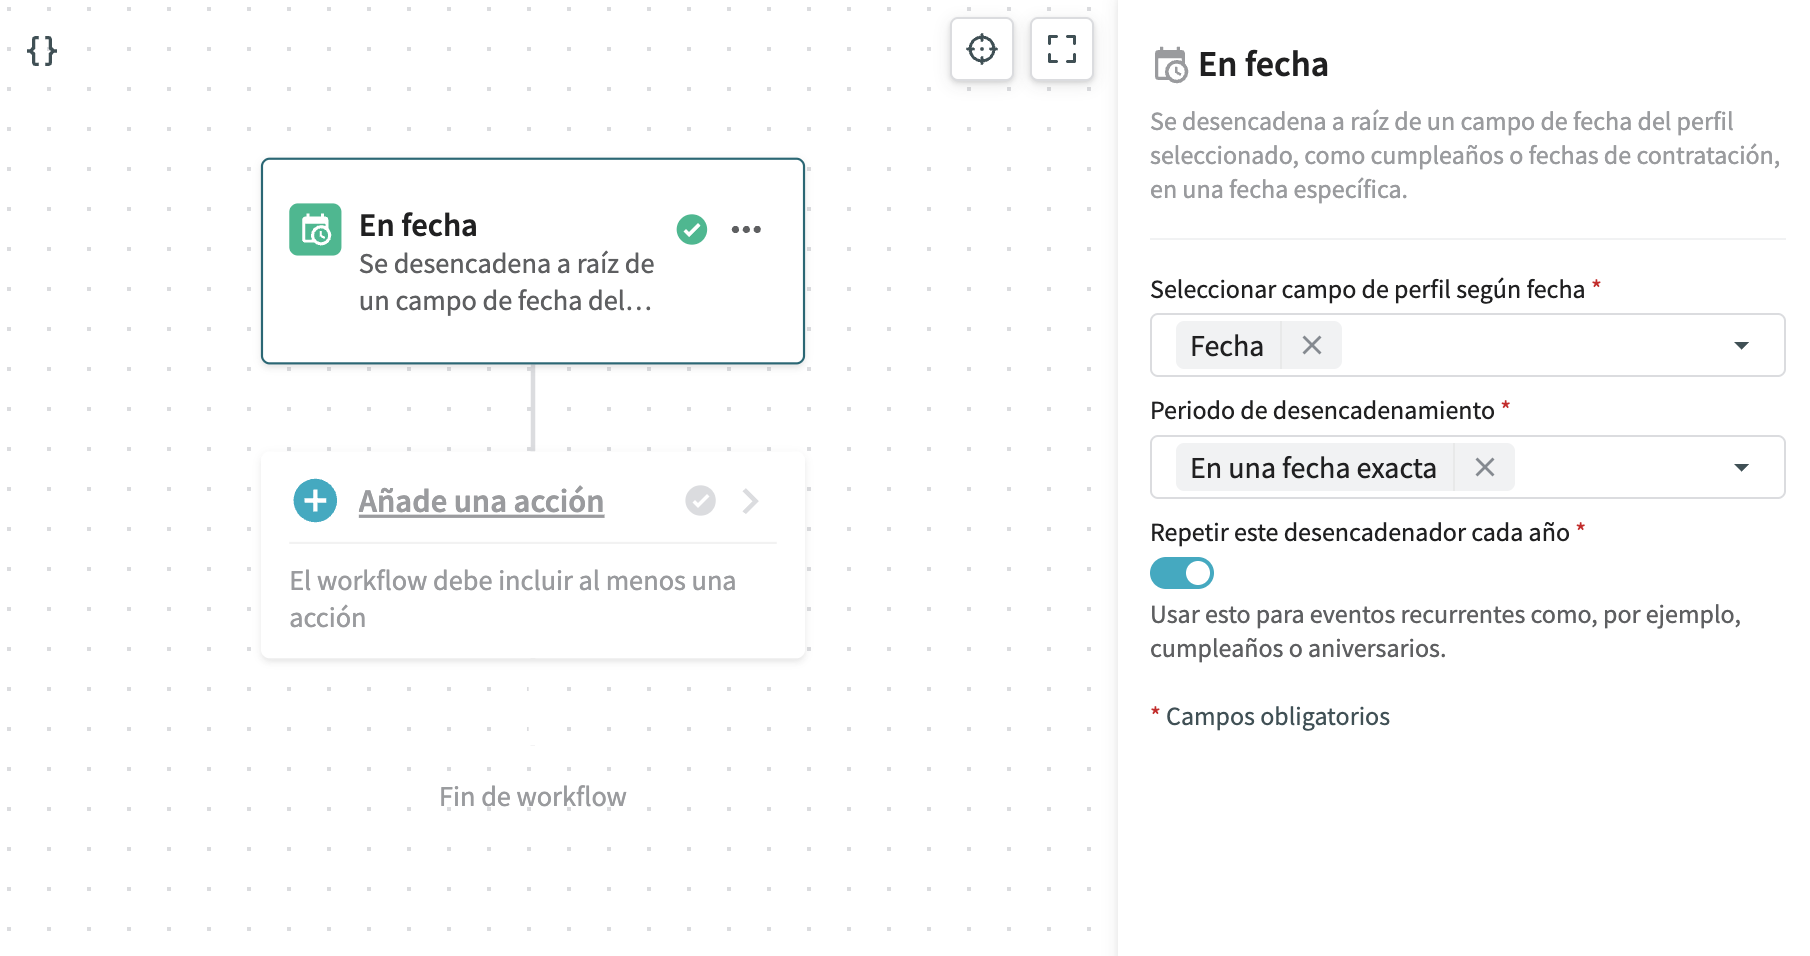Expand the action card chevron arrow
The width and height of the screenshot is (1810, 956).
(x=750, y=500)
